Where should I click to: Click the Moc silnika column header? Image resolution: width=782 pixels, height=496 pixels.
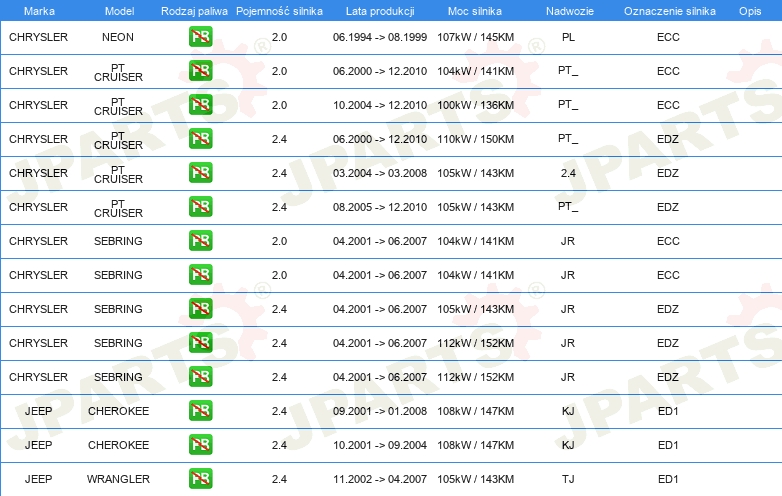pos(475,11)
